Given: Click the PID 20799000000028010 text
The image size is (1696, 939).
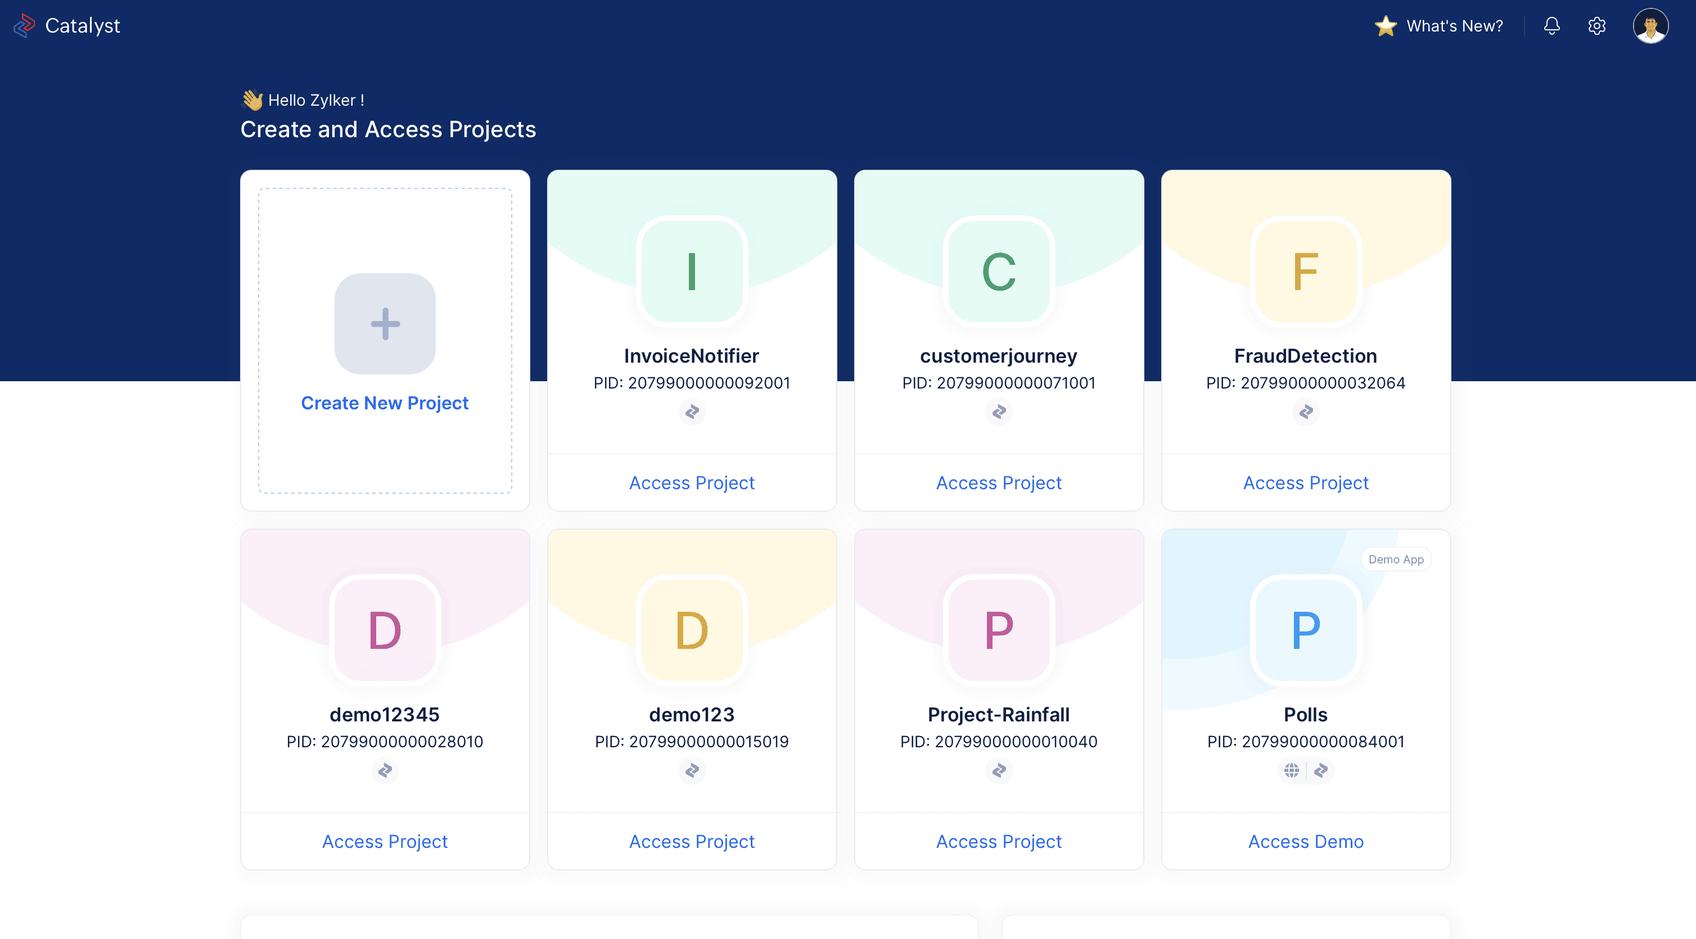Looking at the screenshot, I should coord(385,742).
